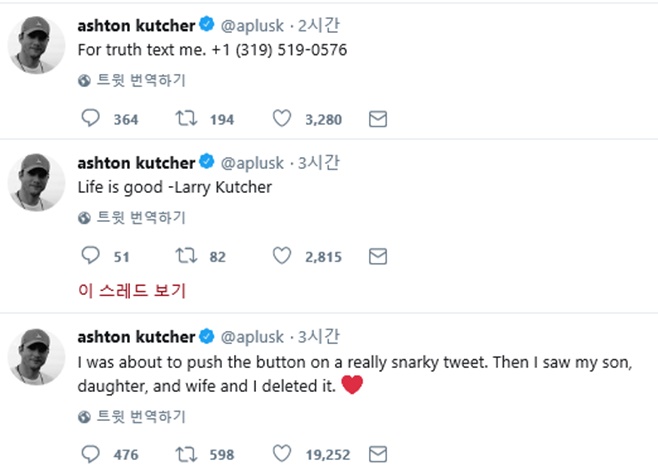Retweet the 'Life is good' tweet

click(x=186, y=256)
